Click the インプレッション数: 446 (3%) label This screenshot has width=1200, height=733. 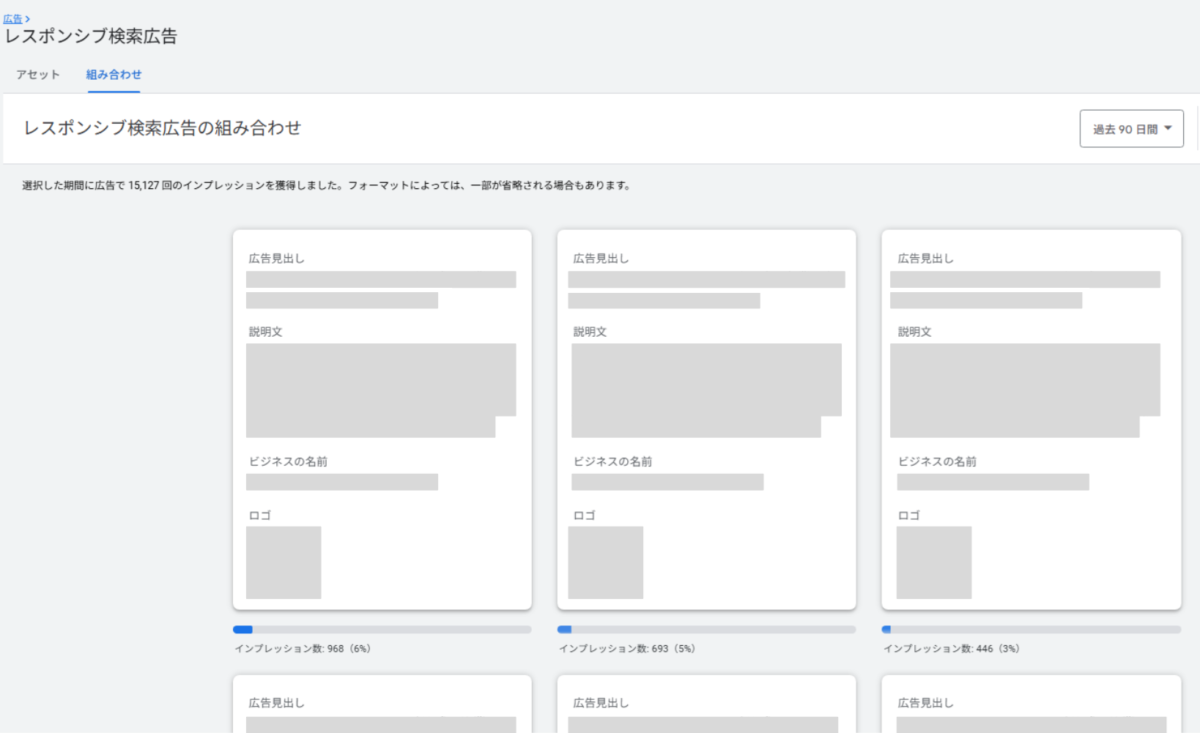point(950,649)
